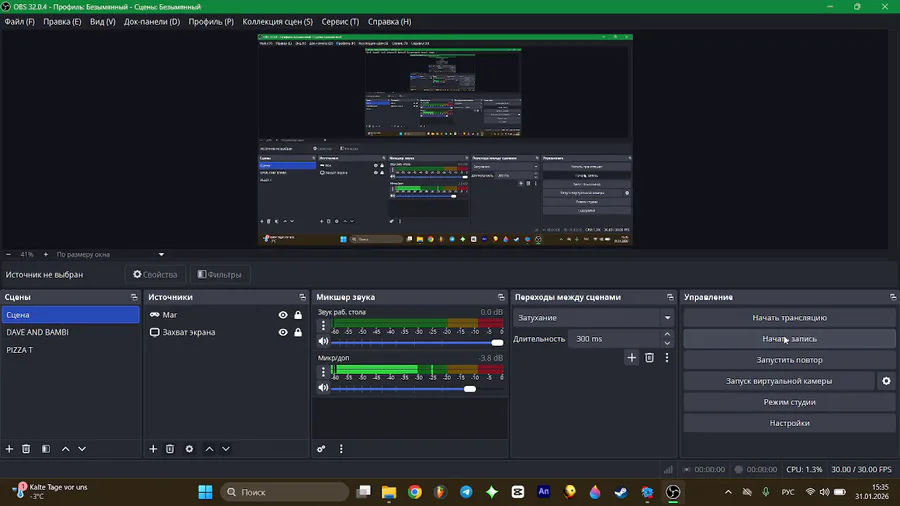
Task: Open Справка (H) menu
Action: 389,22
